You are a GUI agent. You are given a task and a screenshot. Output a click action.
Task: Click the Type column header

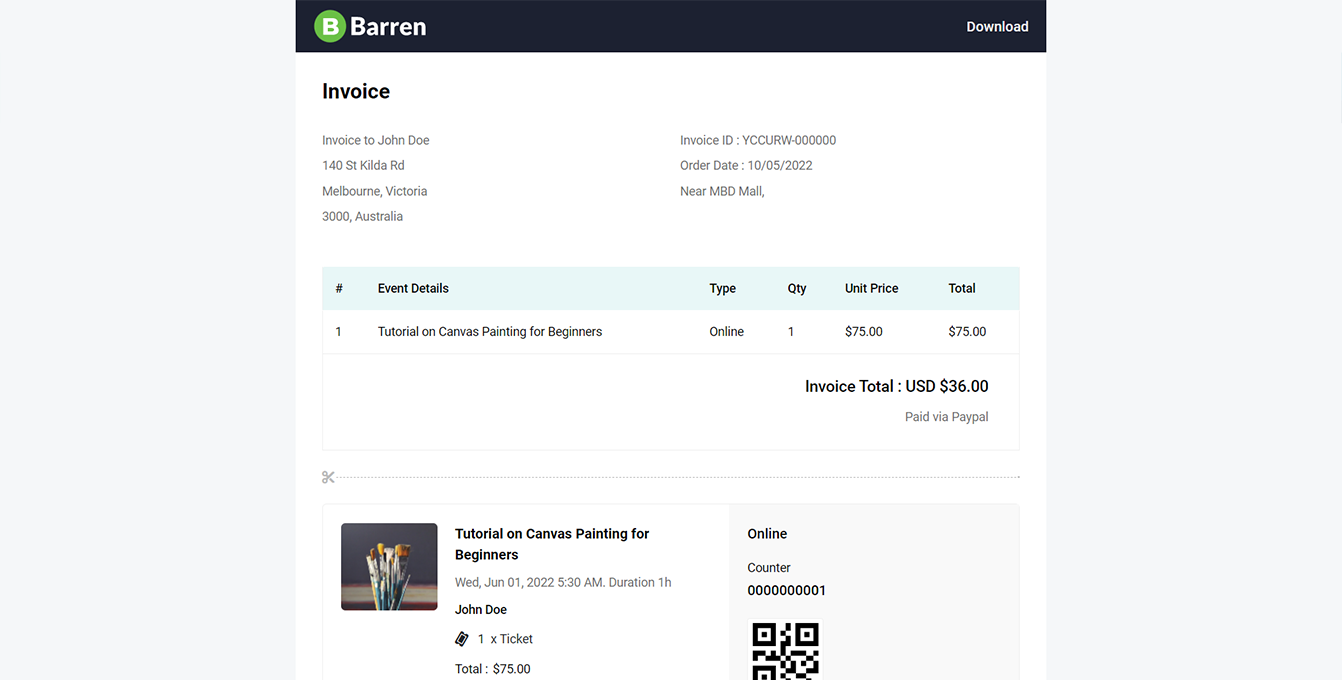click(722, 288)
